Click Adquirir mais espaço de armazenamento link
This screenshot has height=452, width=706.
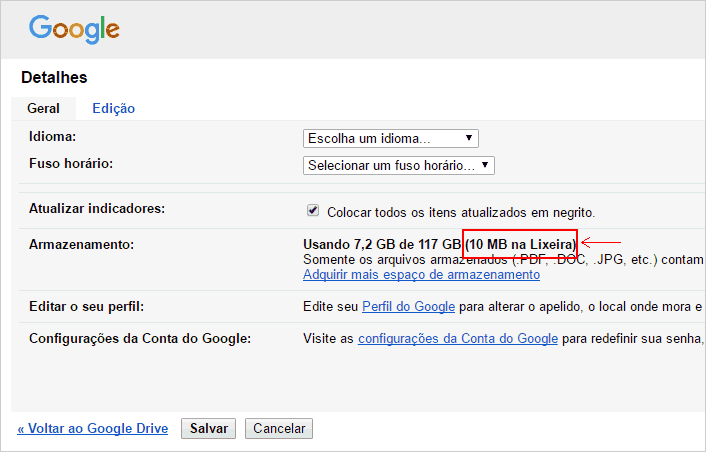pos(421,275)
